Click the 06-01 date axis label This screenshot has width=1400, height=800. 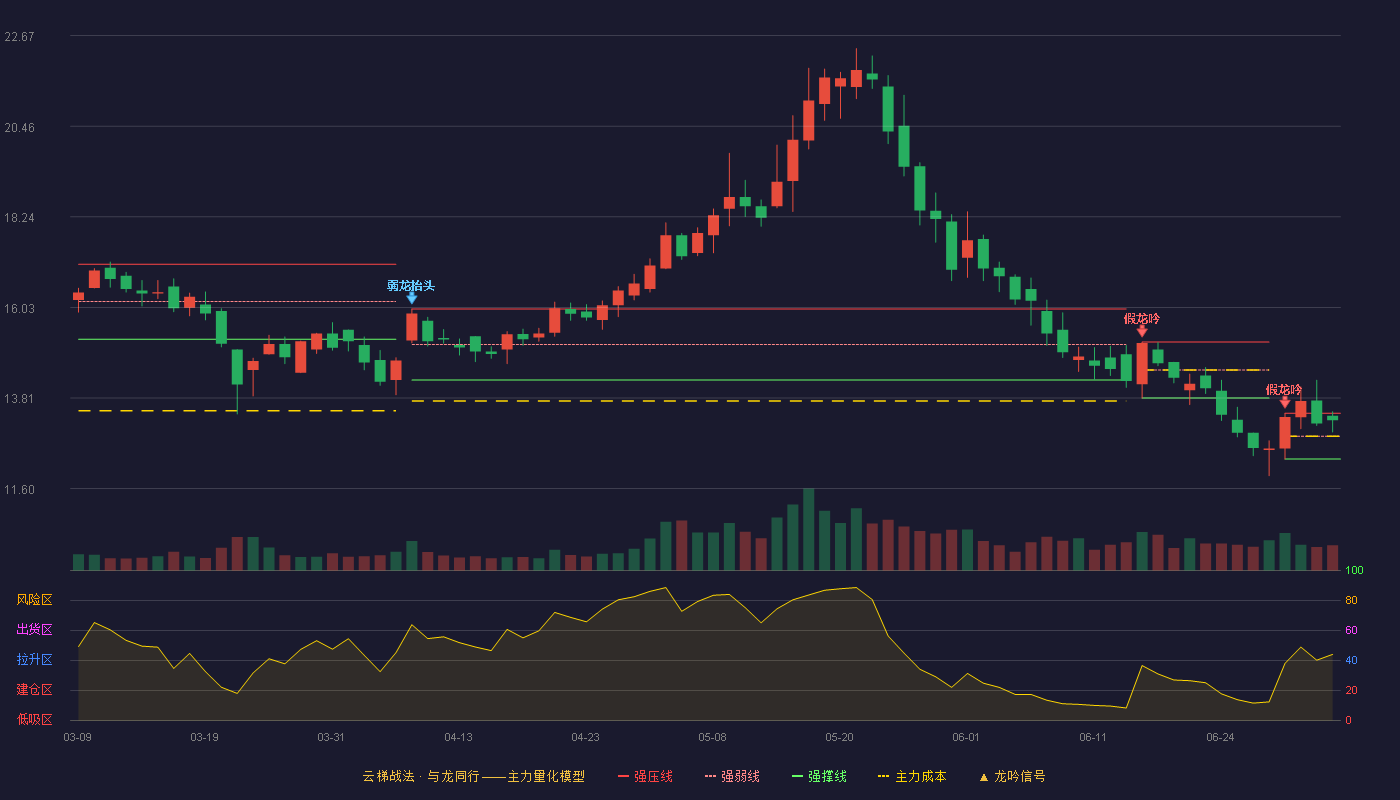[x=966, y=737]
